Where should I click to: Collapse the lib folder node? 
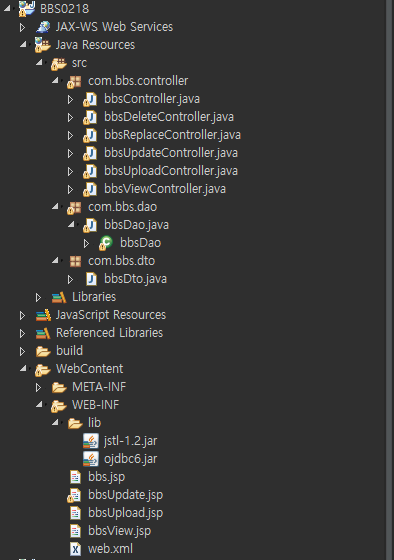click(x=55, y=422)
